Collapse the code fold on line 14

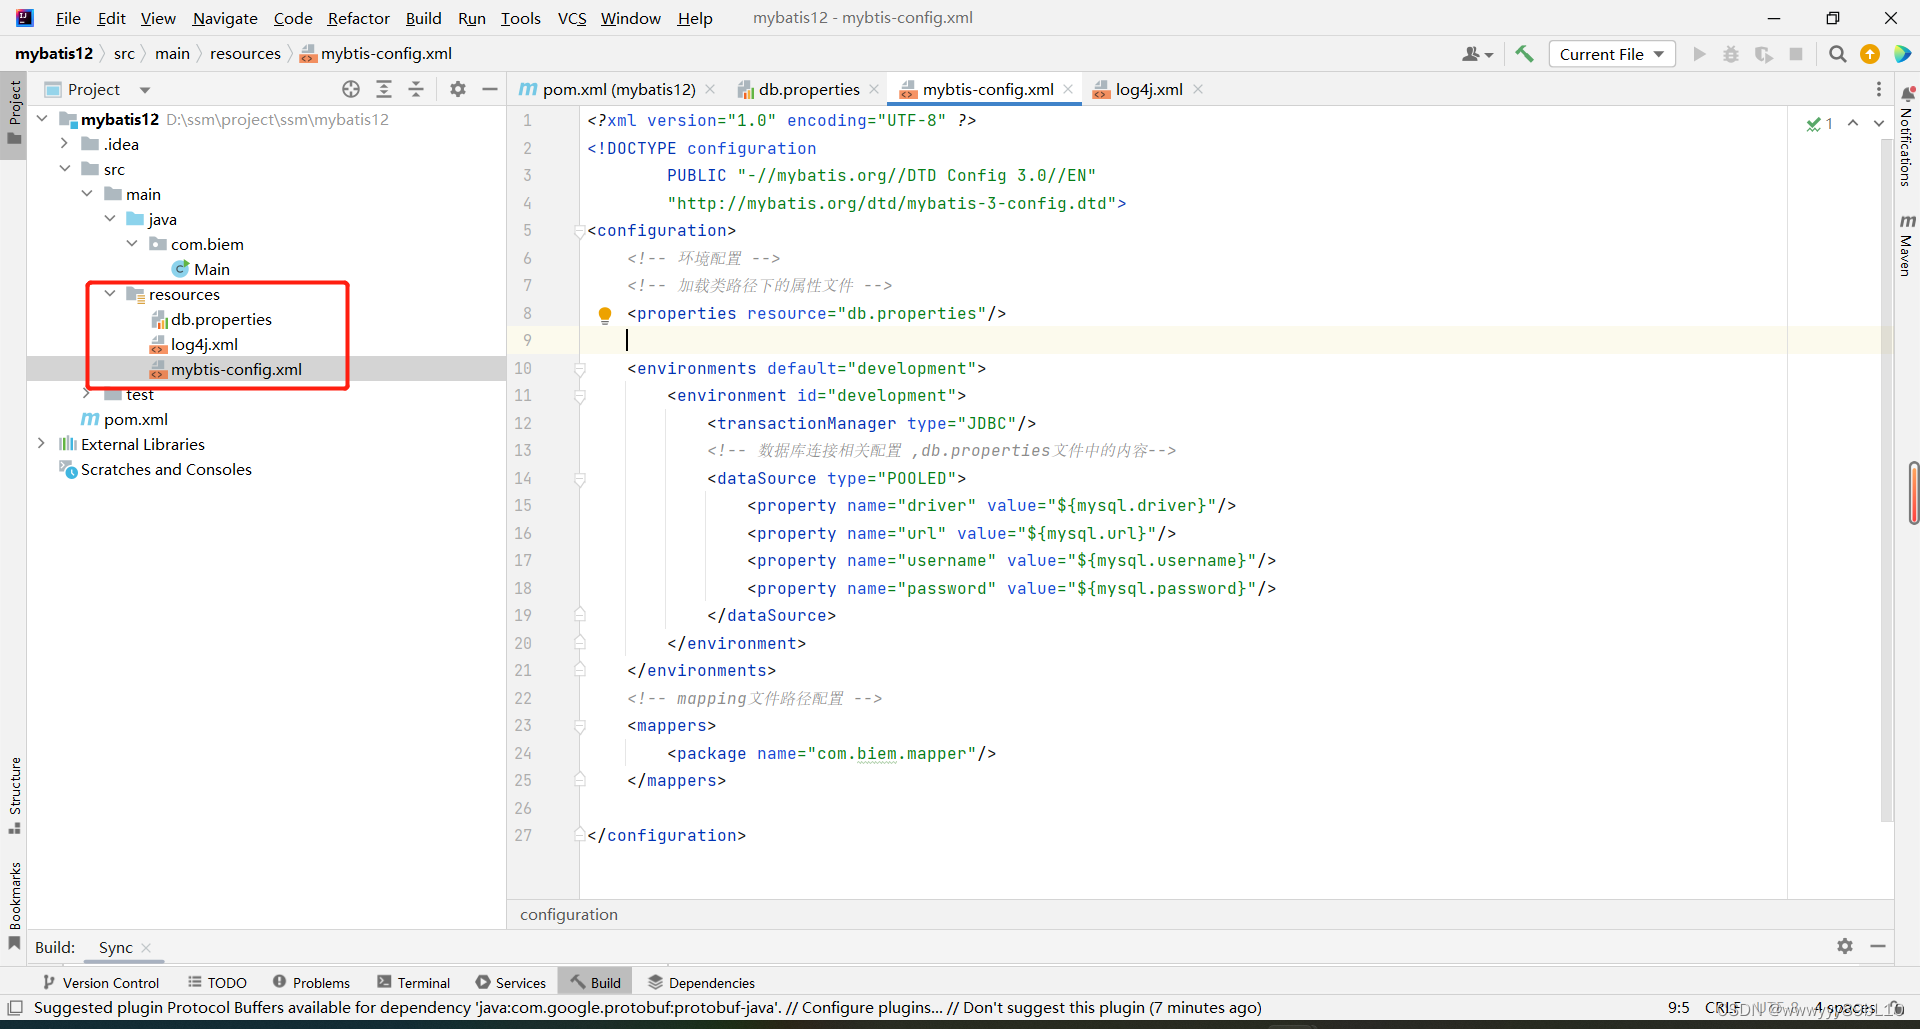[x=579, y=479]
